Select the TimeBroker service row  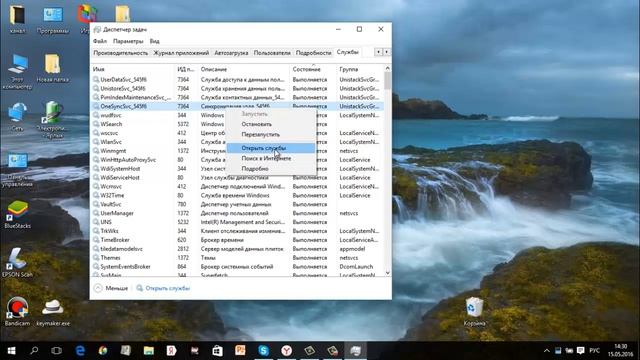237,240
